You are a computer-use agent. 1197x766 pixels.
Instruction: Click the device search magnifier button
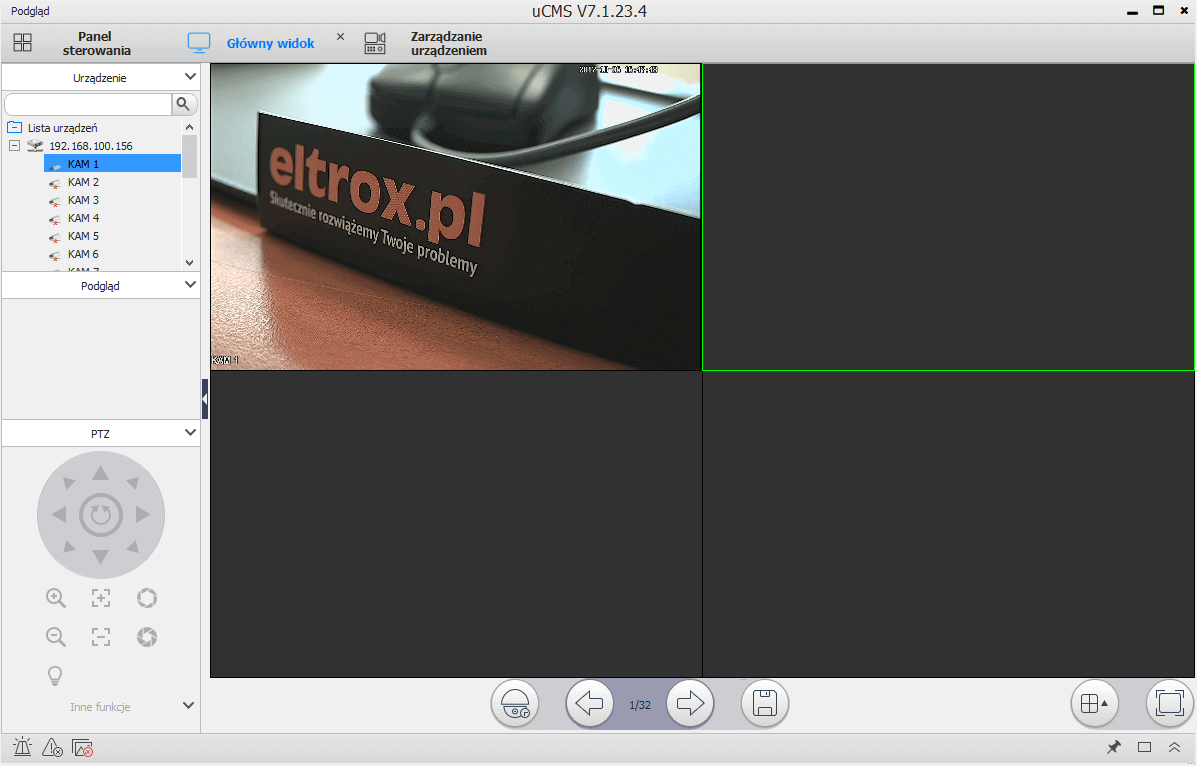[x=183, y=104]
